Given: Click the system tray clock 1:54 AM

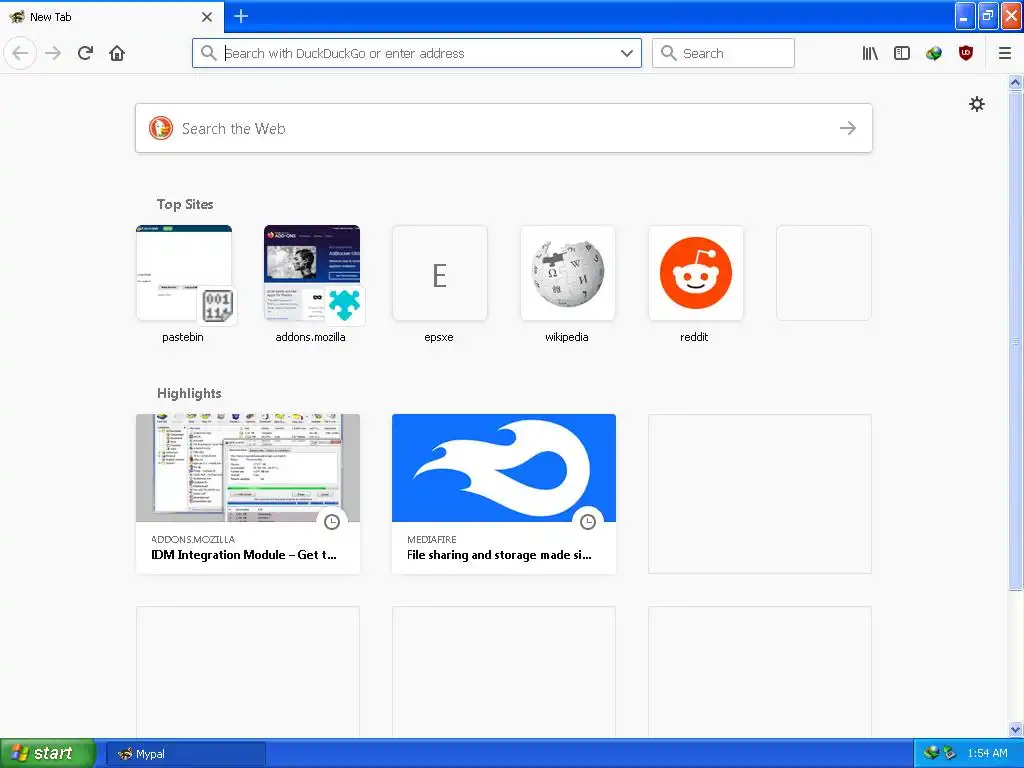Looking at the screenshot, I should tap(987, 754).
